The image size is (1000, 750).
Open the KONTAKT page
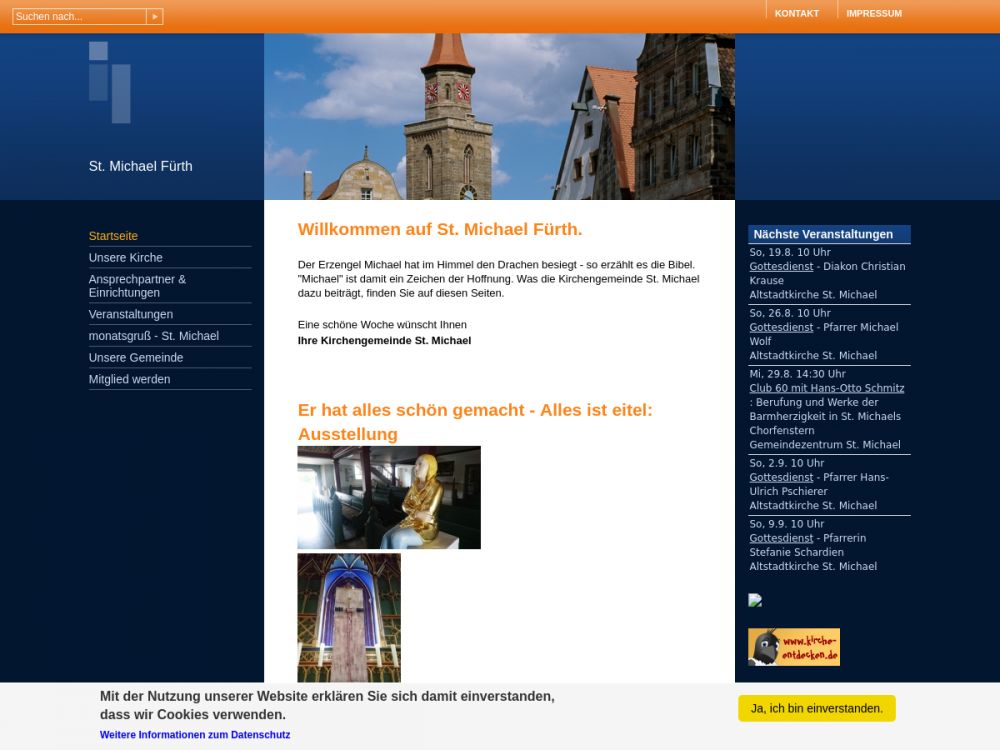796,14
